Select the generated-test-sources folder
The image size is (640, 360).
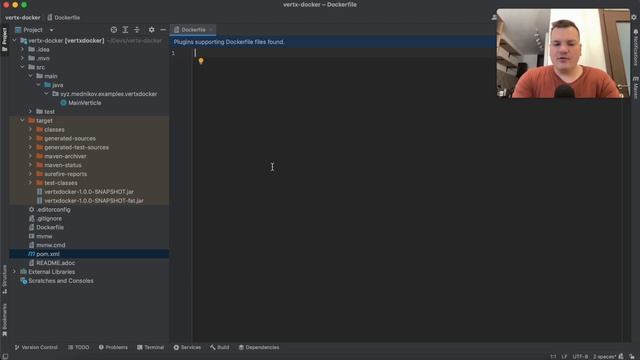tap(76, 147)
